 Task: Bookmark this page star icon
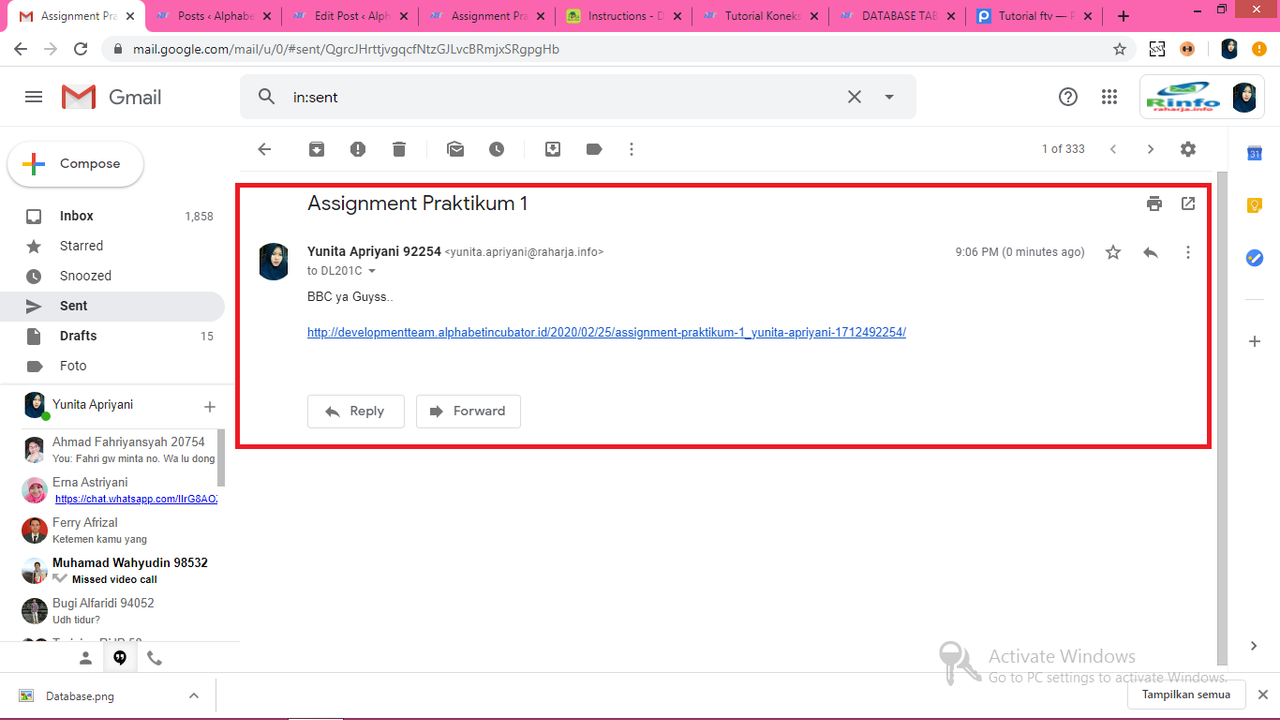pos(1120,49)
